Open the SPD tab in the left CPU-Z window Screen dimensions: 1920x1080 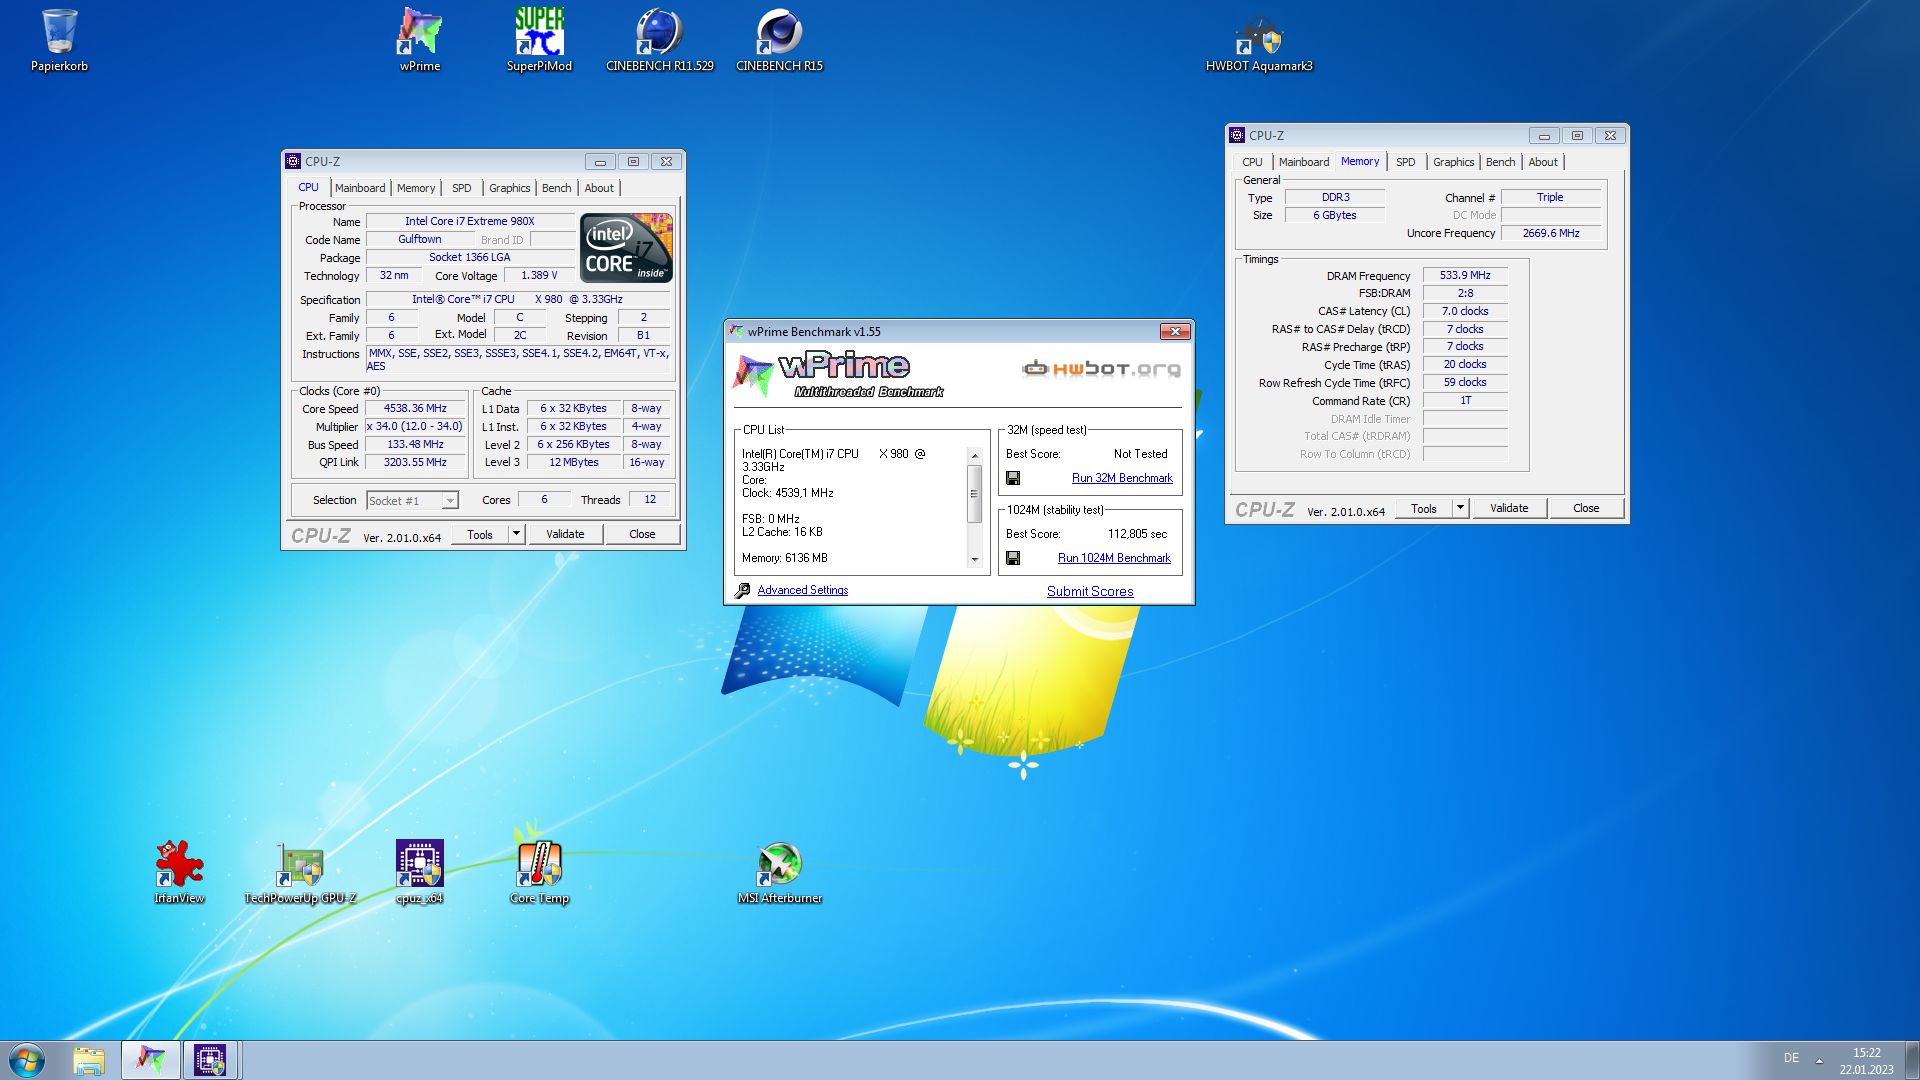pyautogui.click(x=462, y=188)
